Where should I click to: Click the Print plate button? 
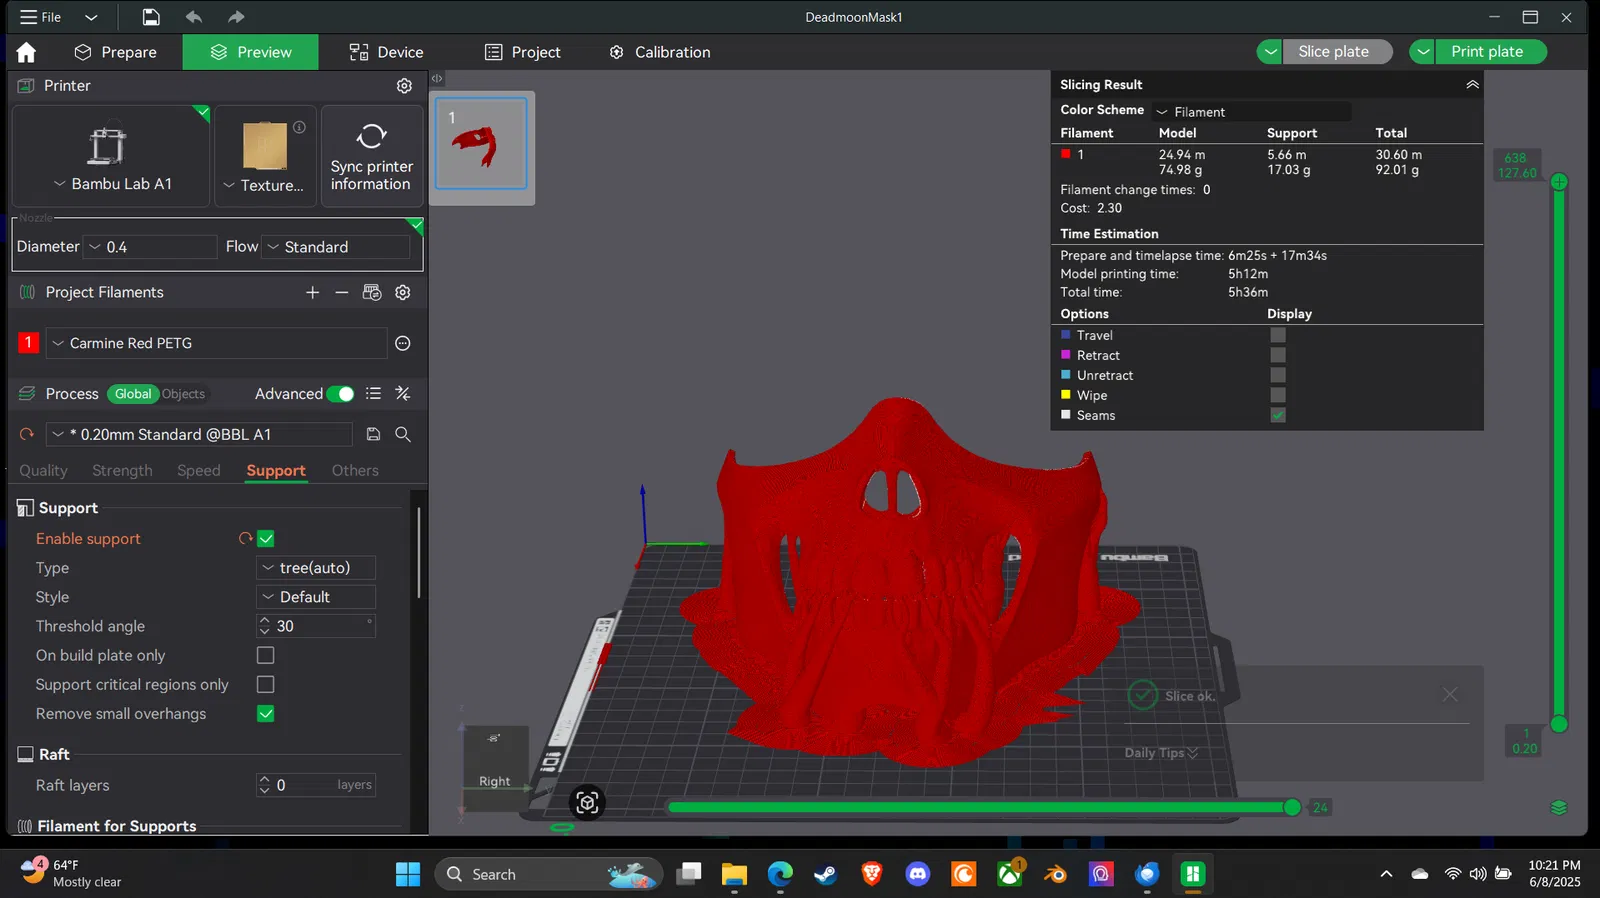point(1491,51)
